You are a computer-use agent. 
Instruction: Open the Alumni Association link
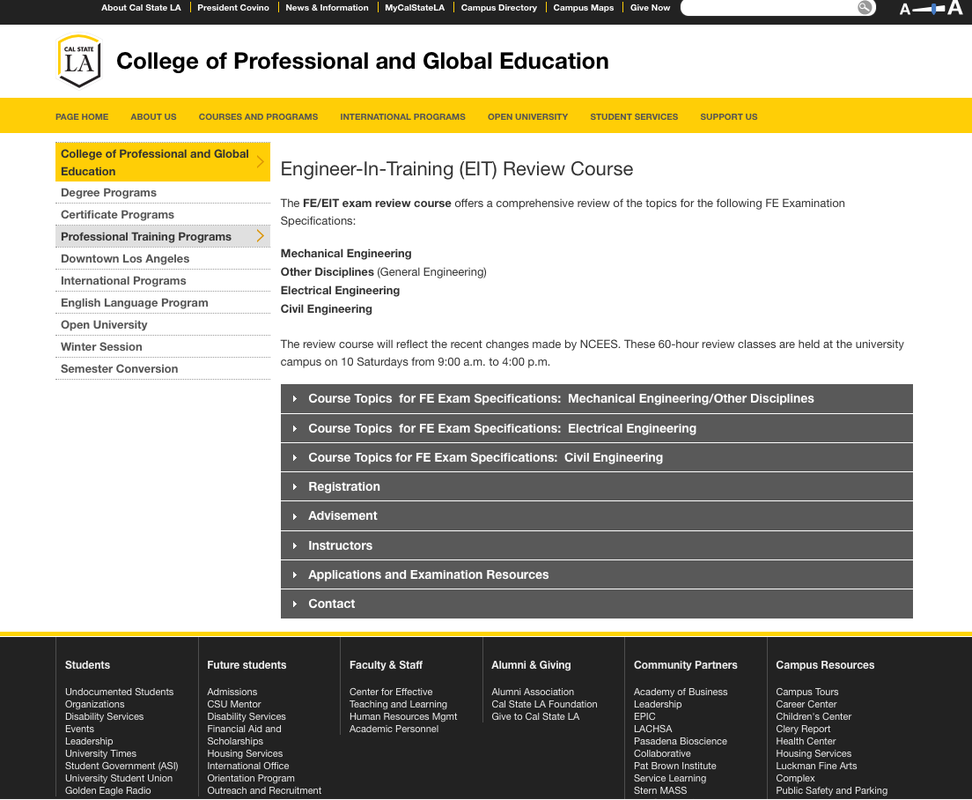click(534, 691)
